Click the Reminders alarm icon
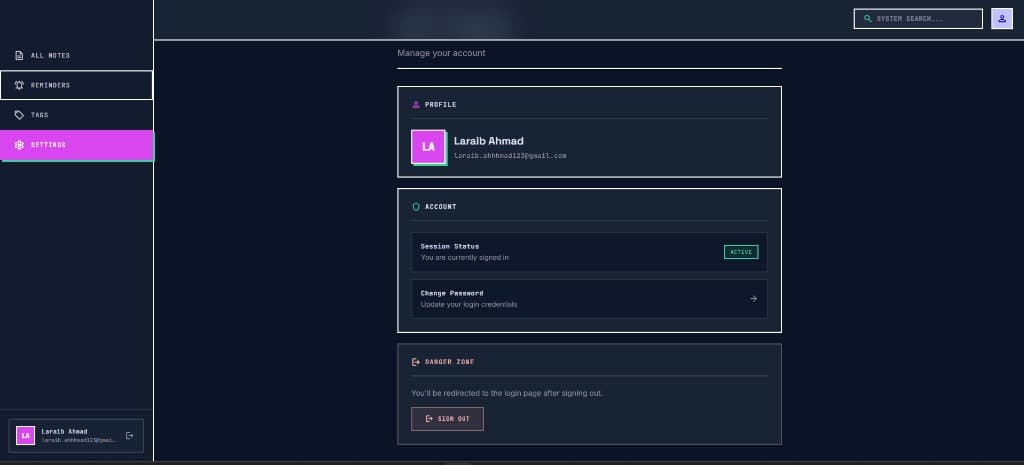This screenshot has height=465, width=1024. tap(19, 85)
